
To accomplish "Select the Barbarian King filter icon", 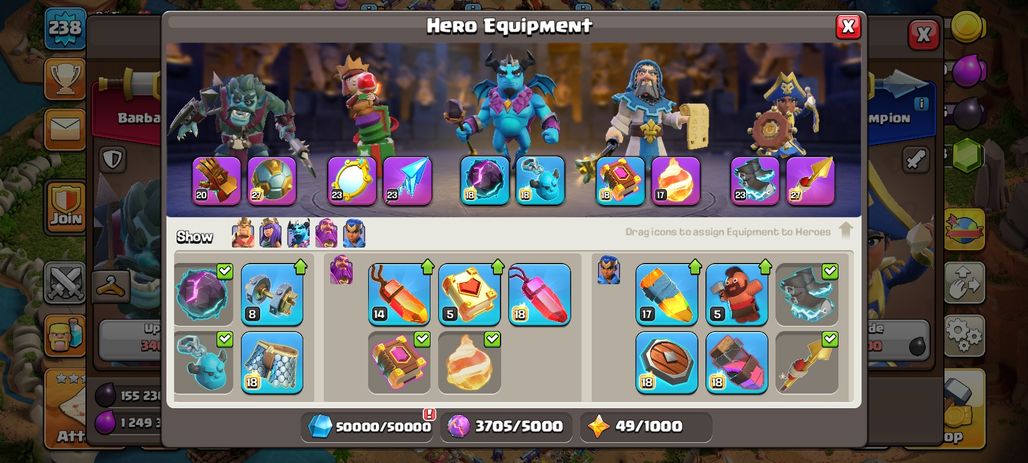I will pos(243,233).
